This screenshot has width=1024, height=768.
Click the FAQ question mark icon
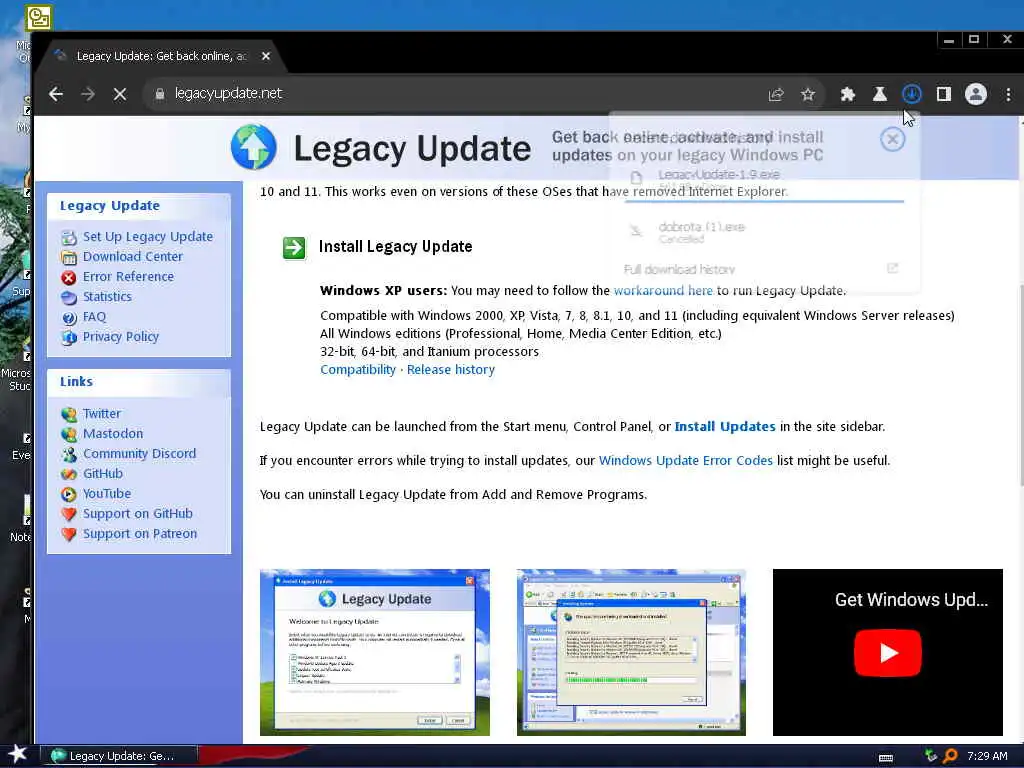69,318
